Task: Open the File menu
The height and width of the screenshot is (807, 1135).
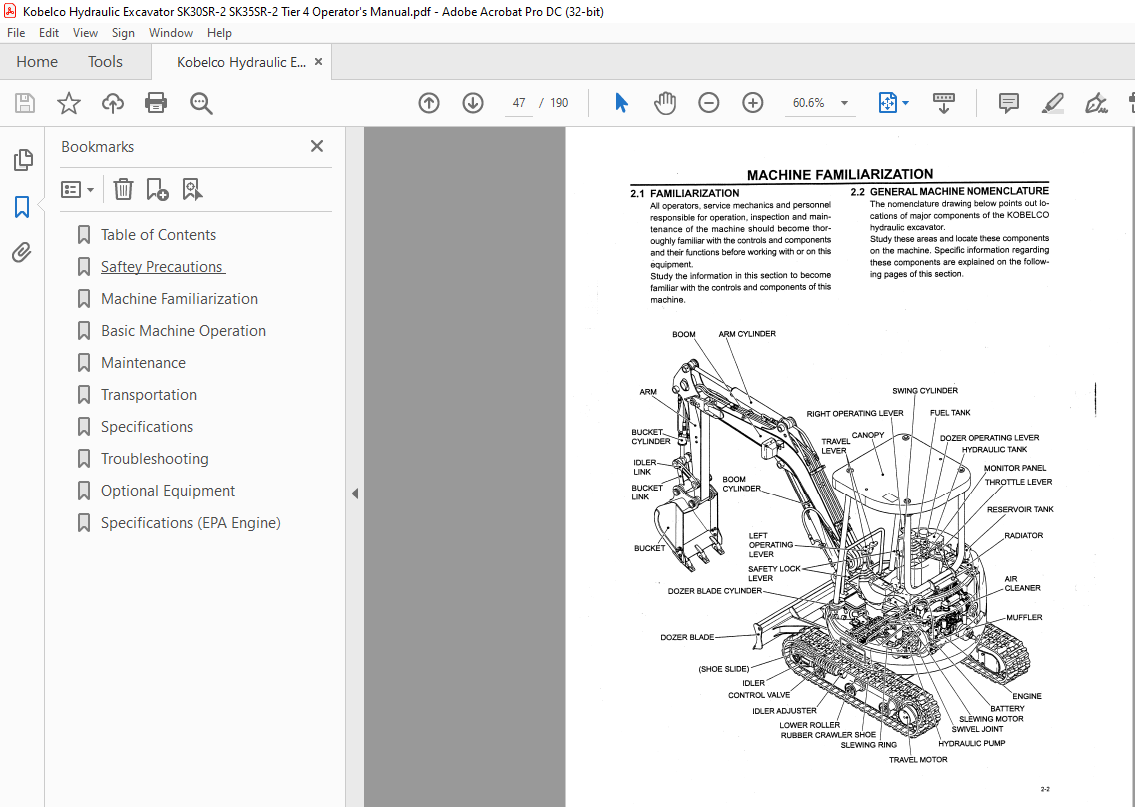Action: point(16,33)
